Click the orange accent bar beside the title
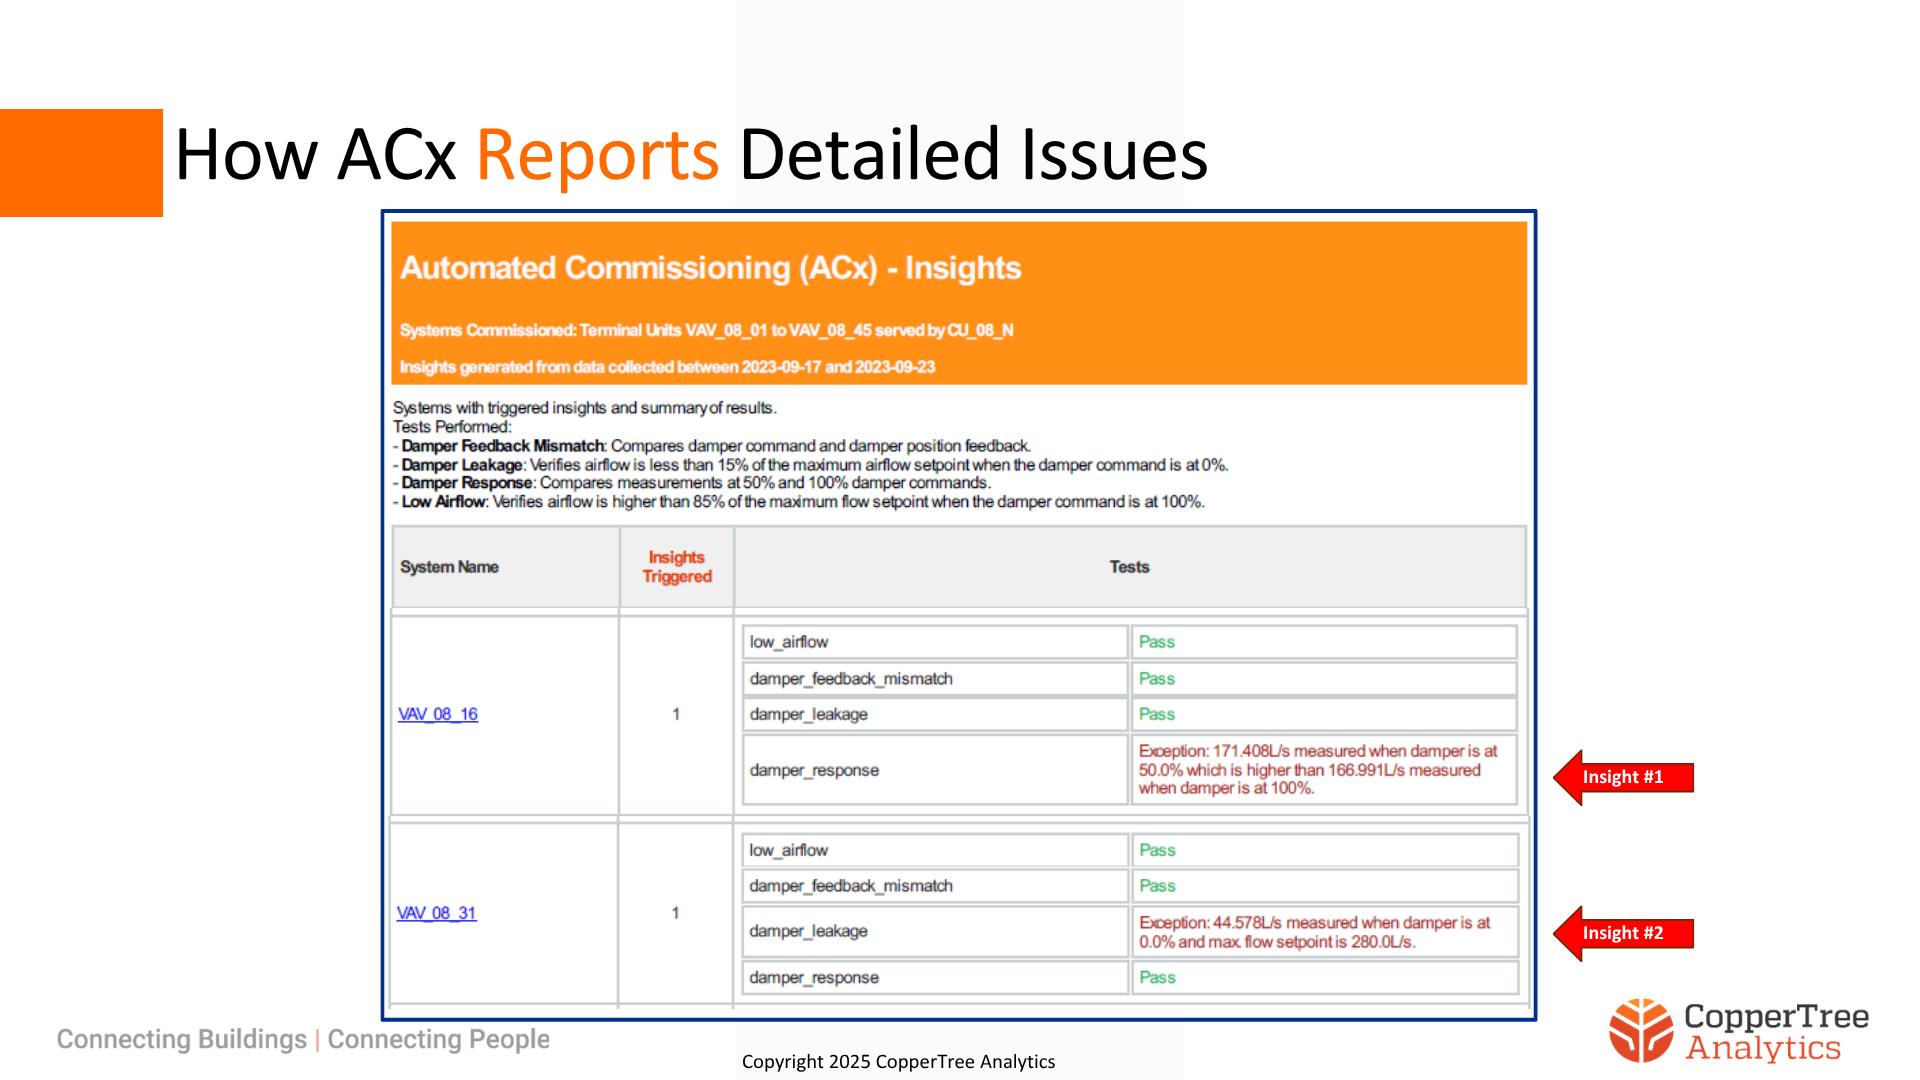The image size is (1920, 1080). pyautogui.click(x=80, y=160)
